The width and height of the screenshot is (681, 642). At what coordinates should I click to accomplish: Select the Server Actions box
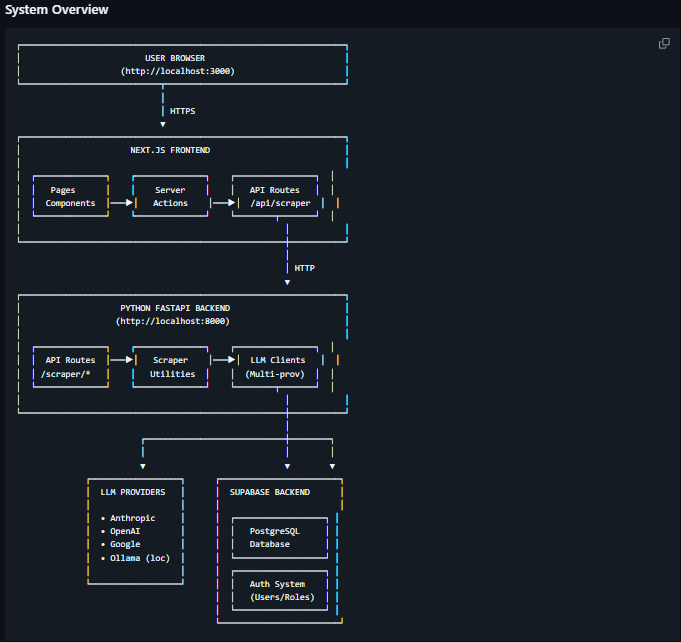click(170, 196)
